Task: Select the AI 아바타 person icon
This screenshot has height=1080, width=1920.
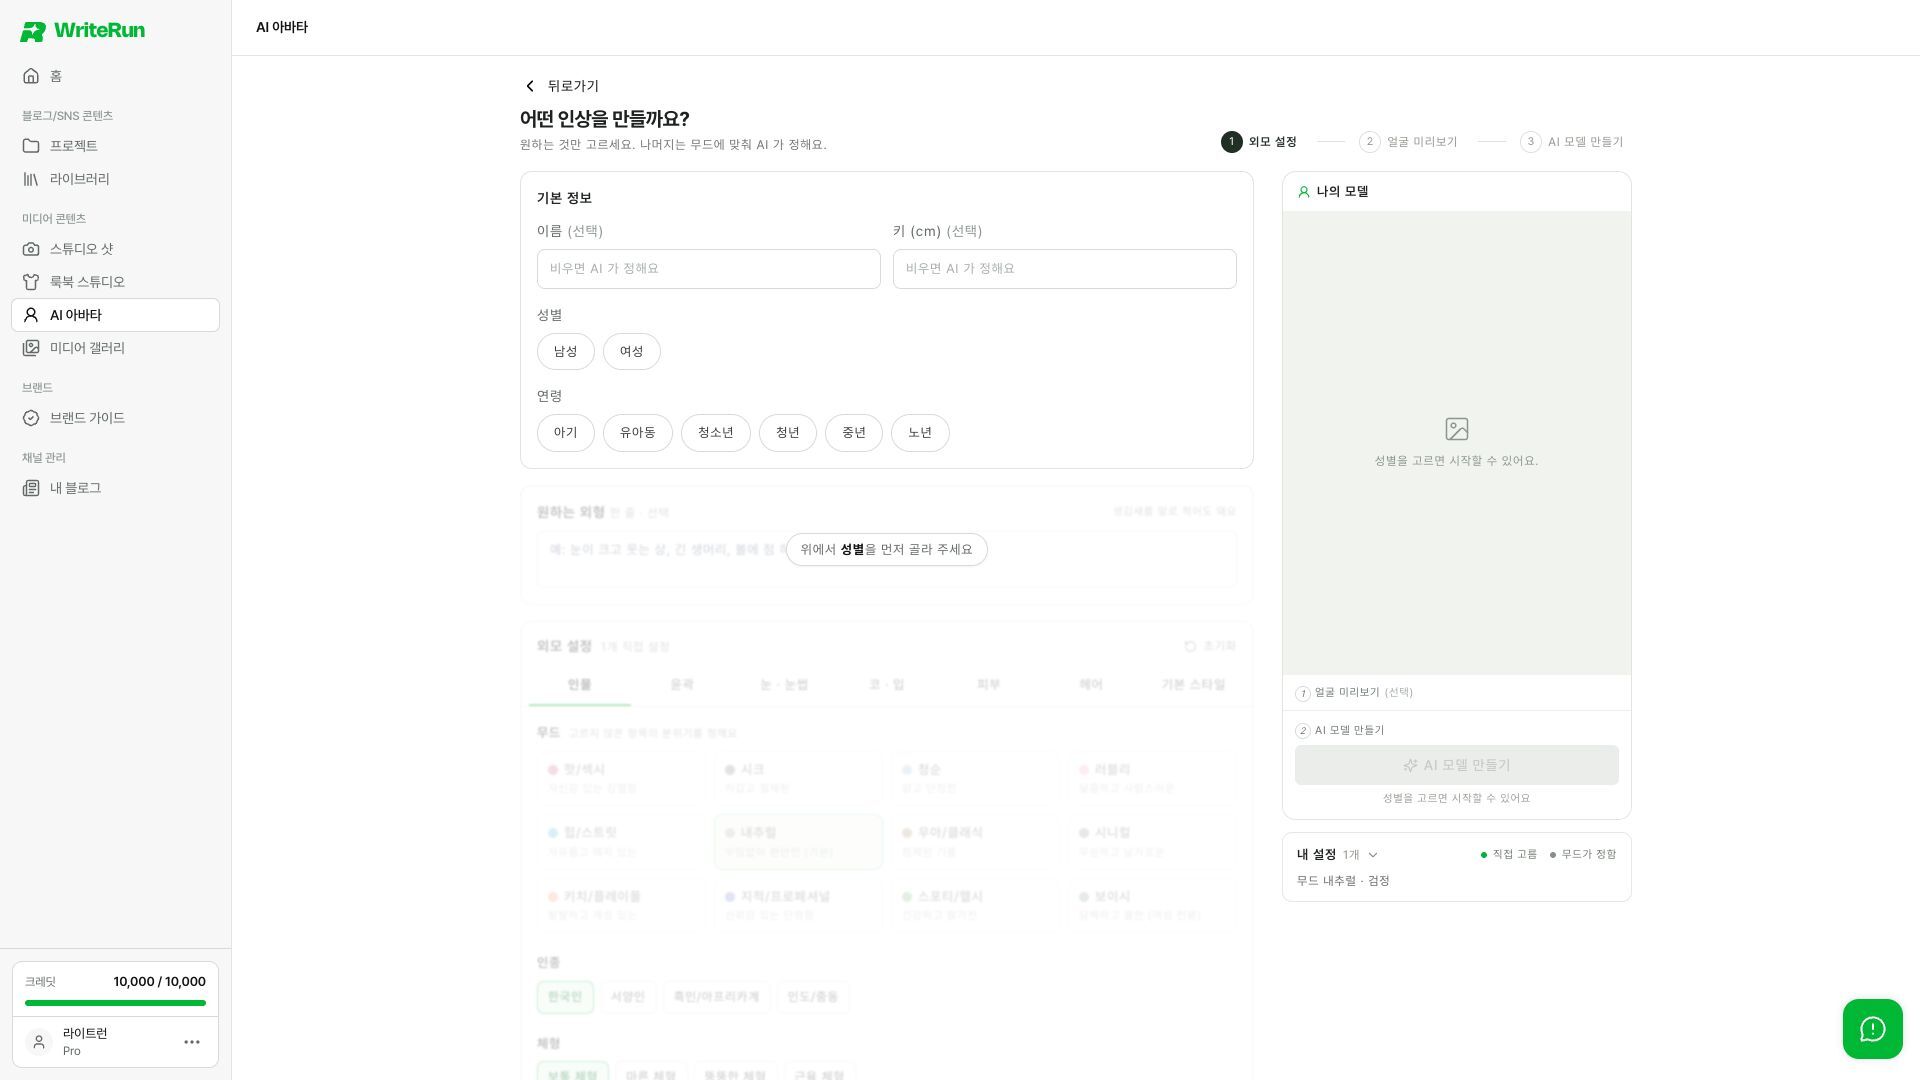Action: (31, 315)
